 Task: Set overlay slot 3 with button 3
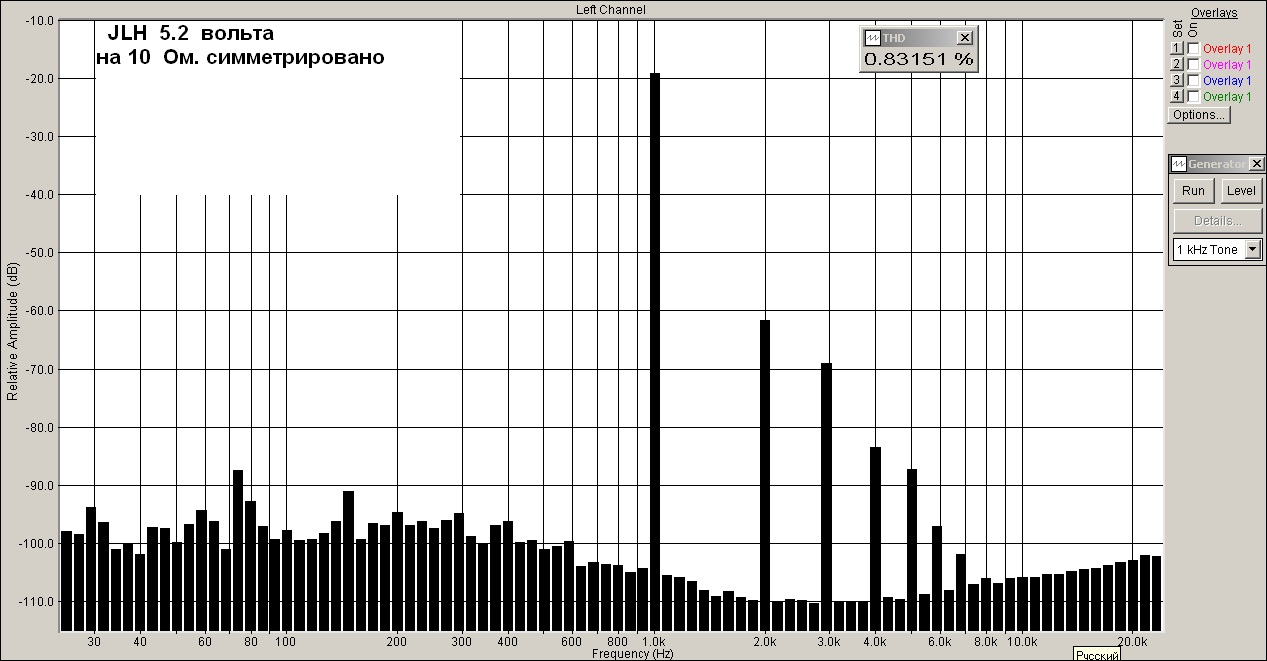tap(1177, 81)
